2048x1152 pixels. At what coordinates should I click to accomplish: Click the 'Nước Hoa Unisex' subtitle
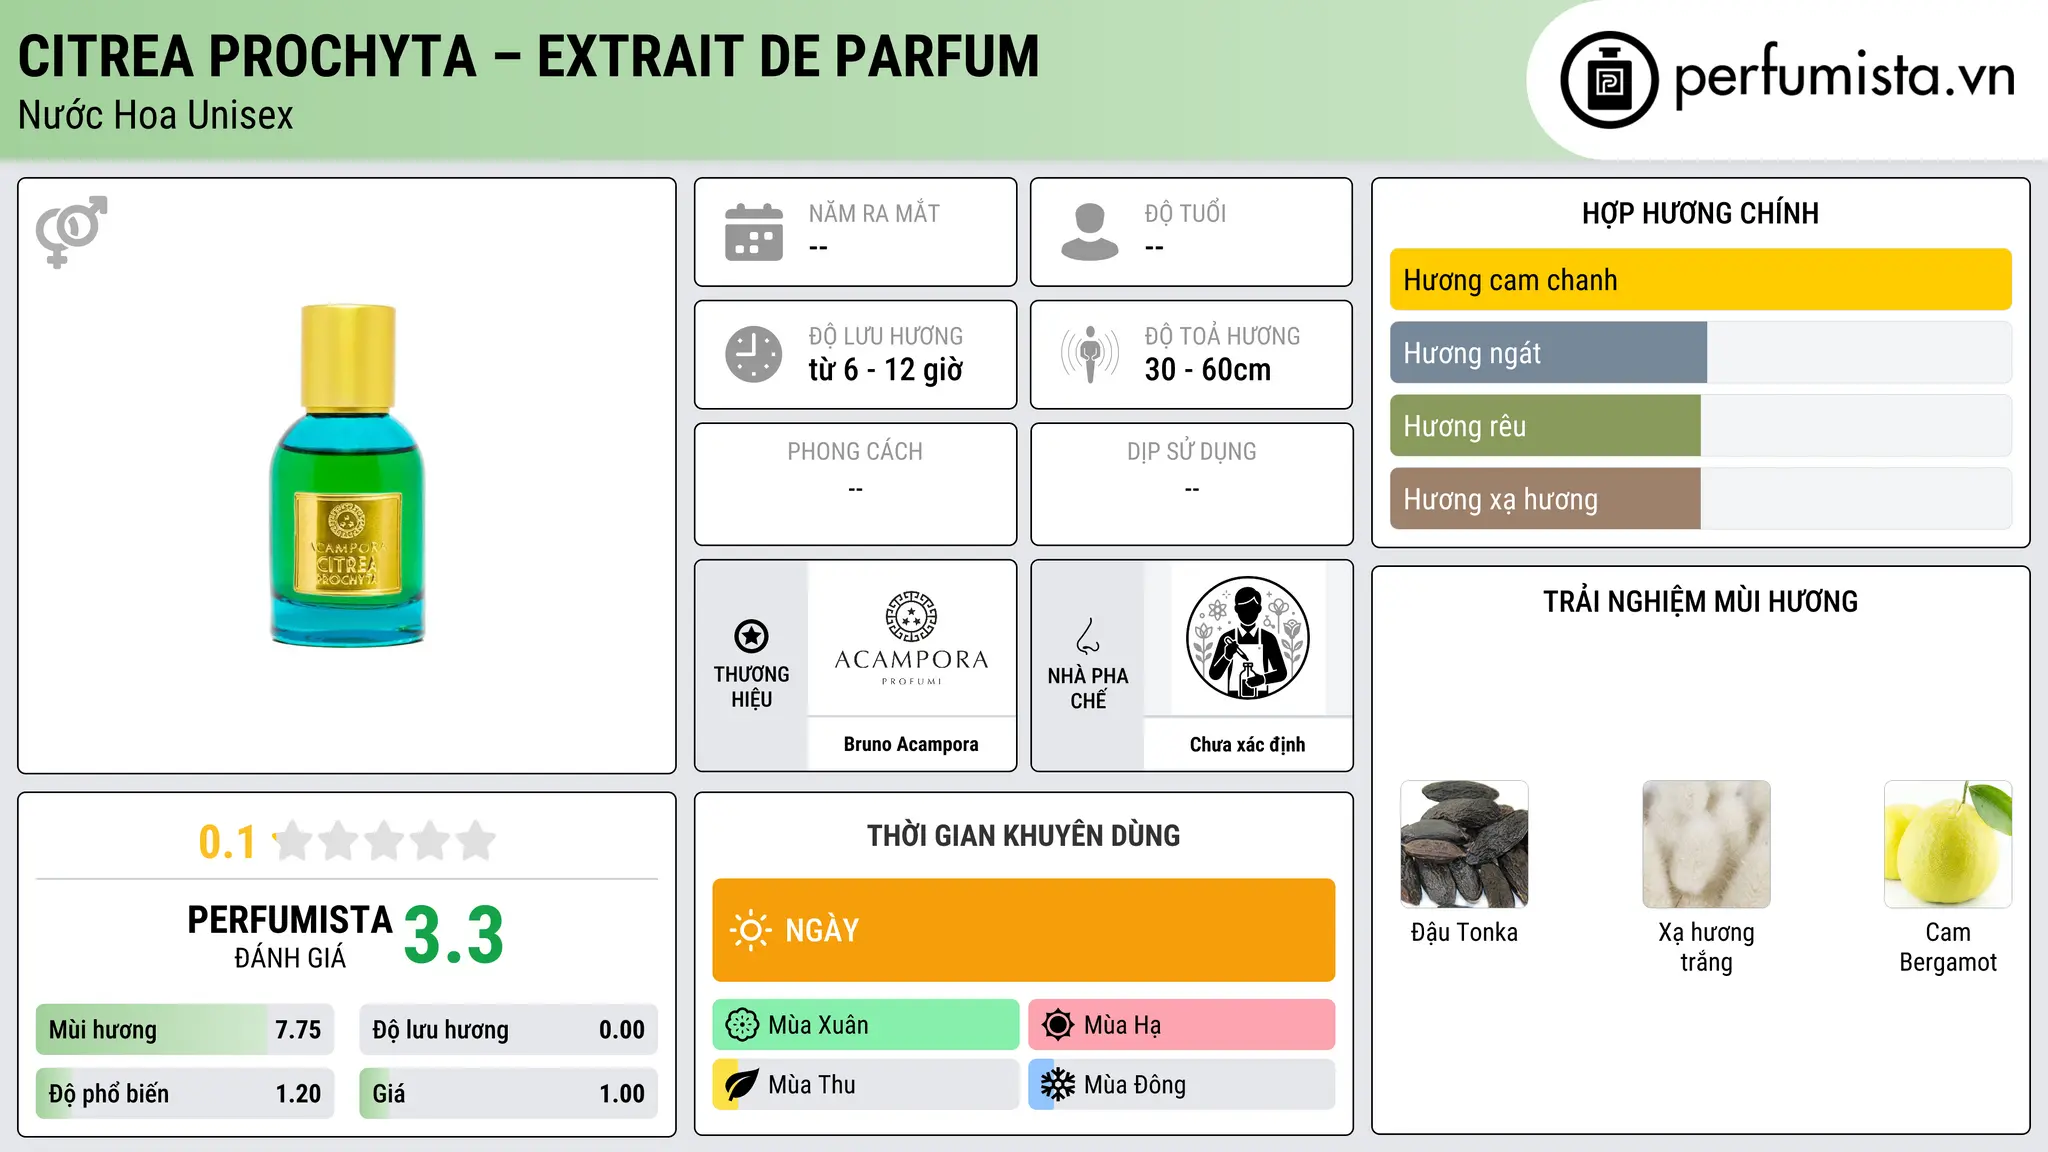pyautogui.click(x=156, y=116)
